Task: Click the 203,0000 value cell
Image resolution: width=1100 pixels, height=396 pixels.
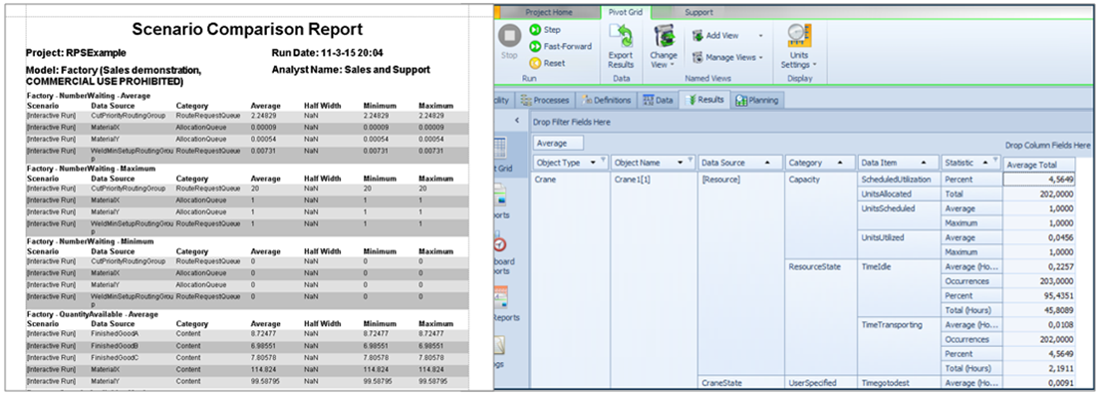Action: [x=1039, y=281]
